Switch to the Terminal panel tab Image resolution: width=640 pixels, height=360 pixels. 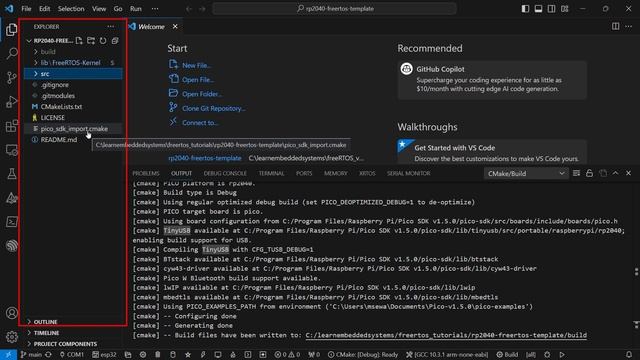click(x=271, y=173)
